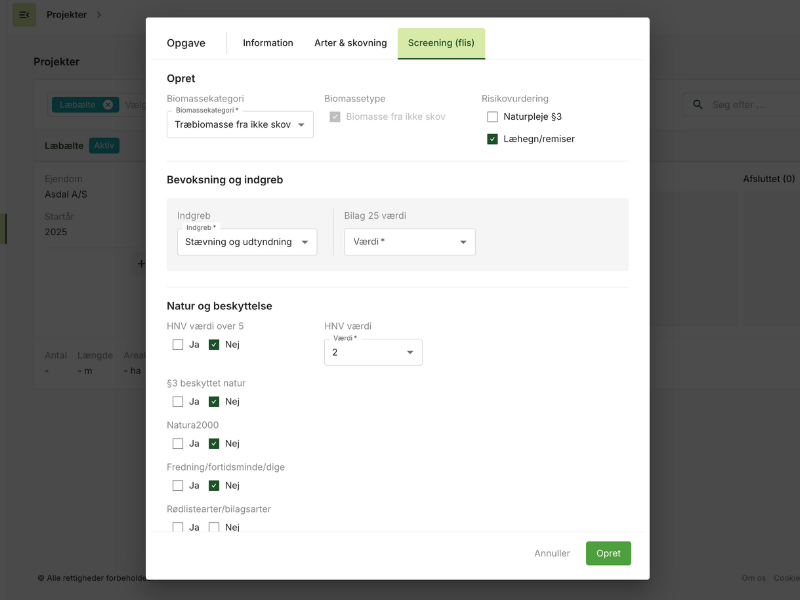Select the Screening (flis) tab
The height and width of the screenshot is (600, 800).
(441, 43)
